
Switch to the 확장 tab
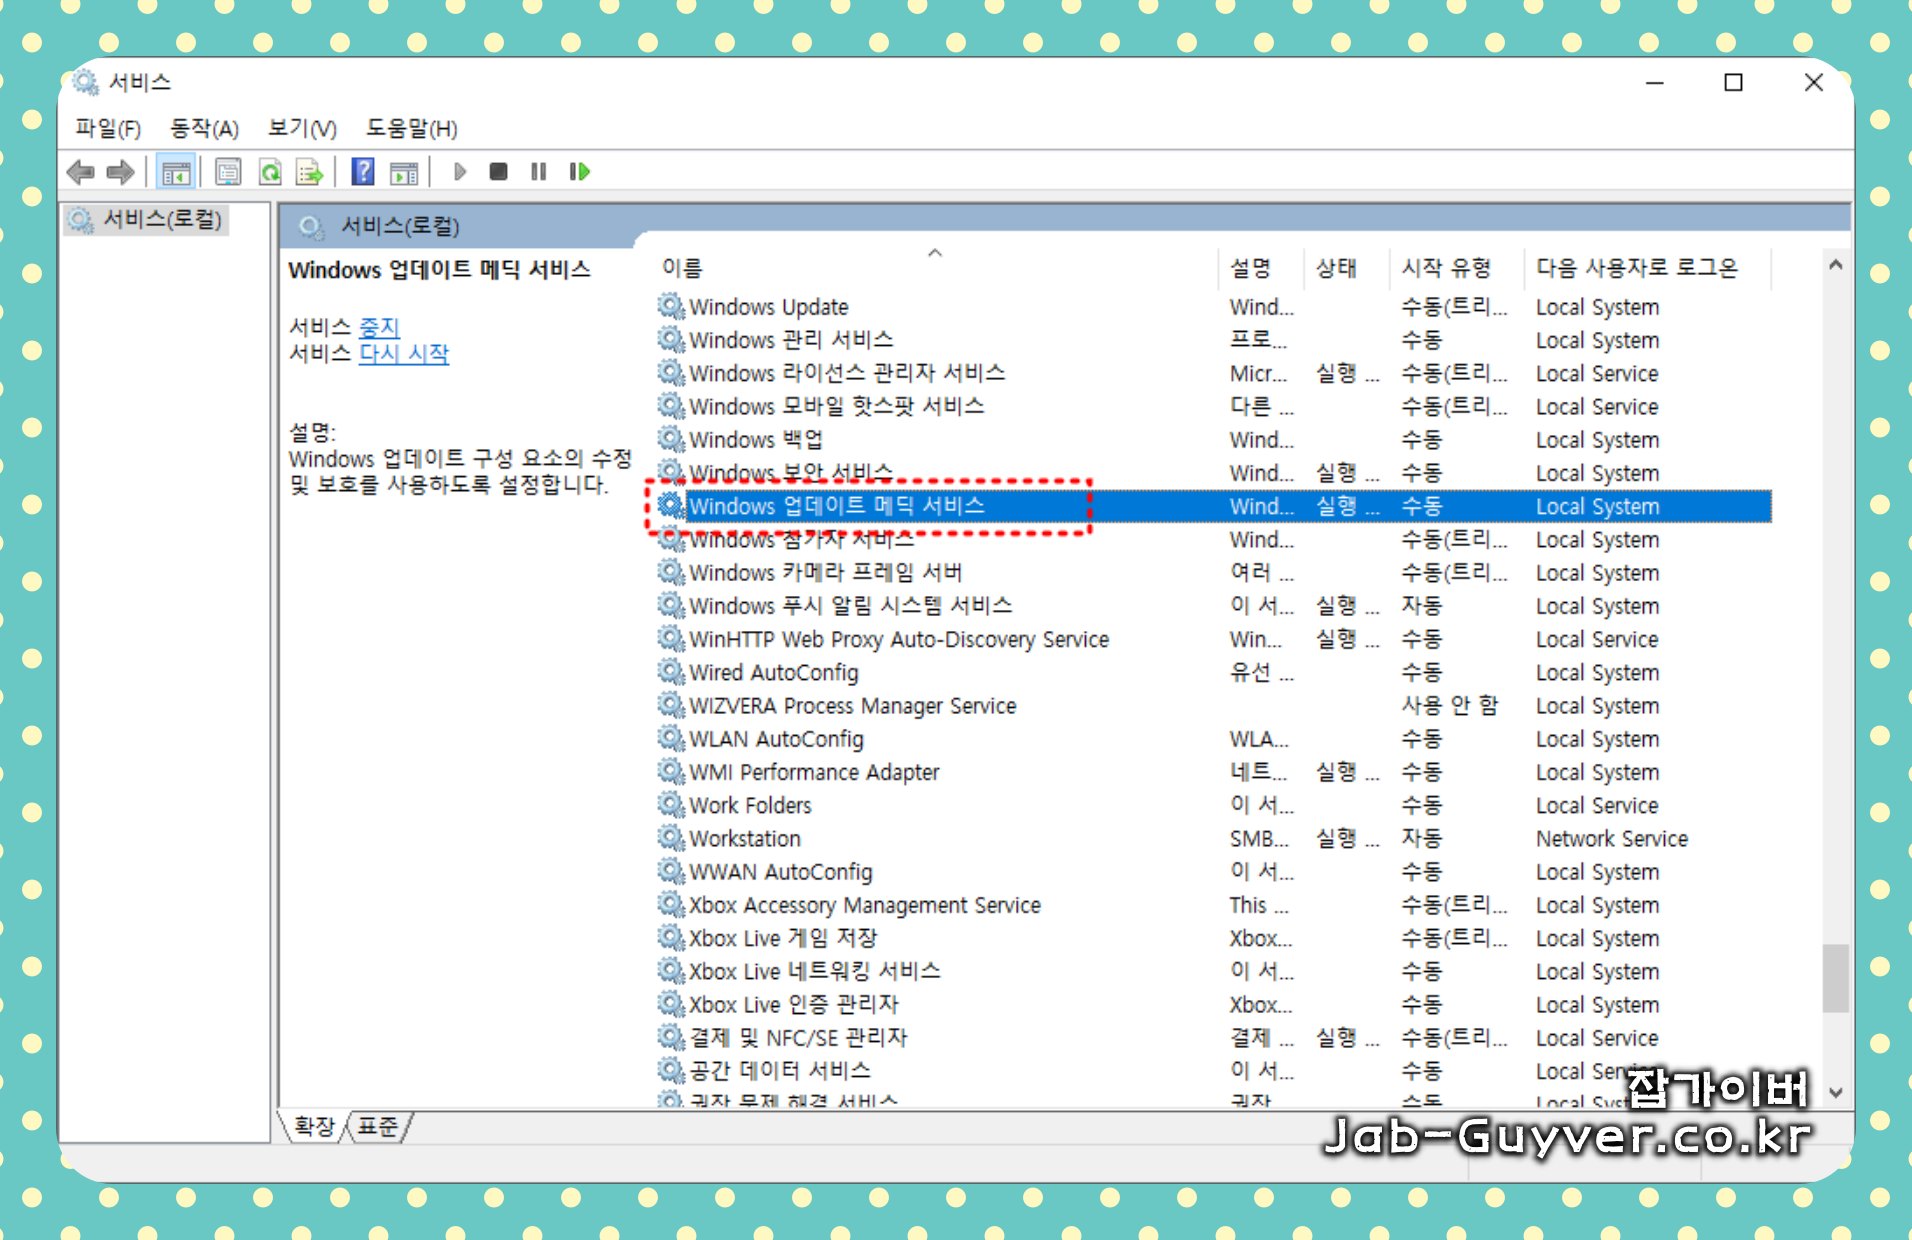tap(314, 1127)
